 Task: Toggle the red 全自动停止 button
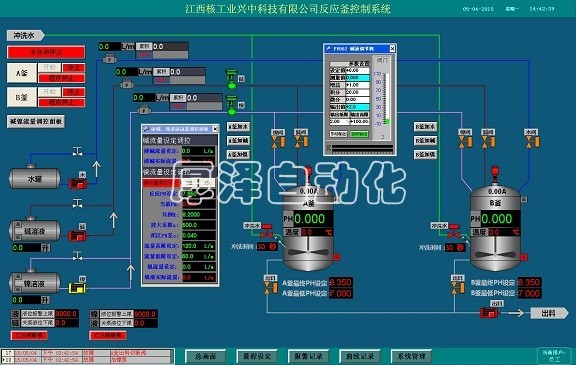pos(46,52)
